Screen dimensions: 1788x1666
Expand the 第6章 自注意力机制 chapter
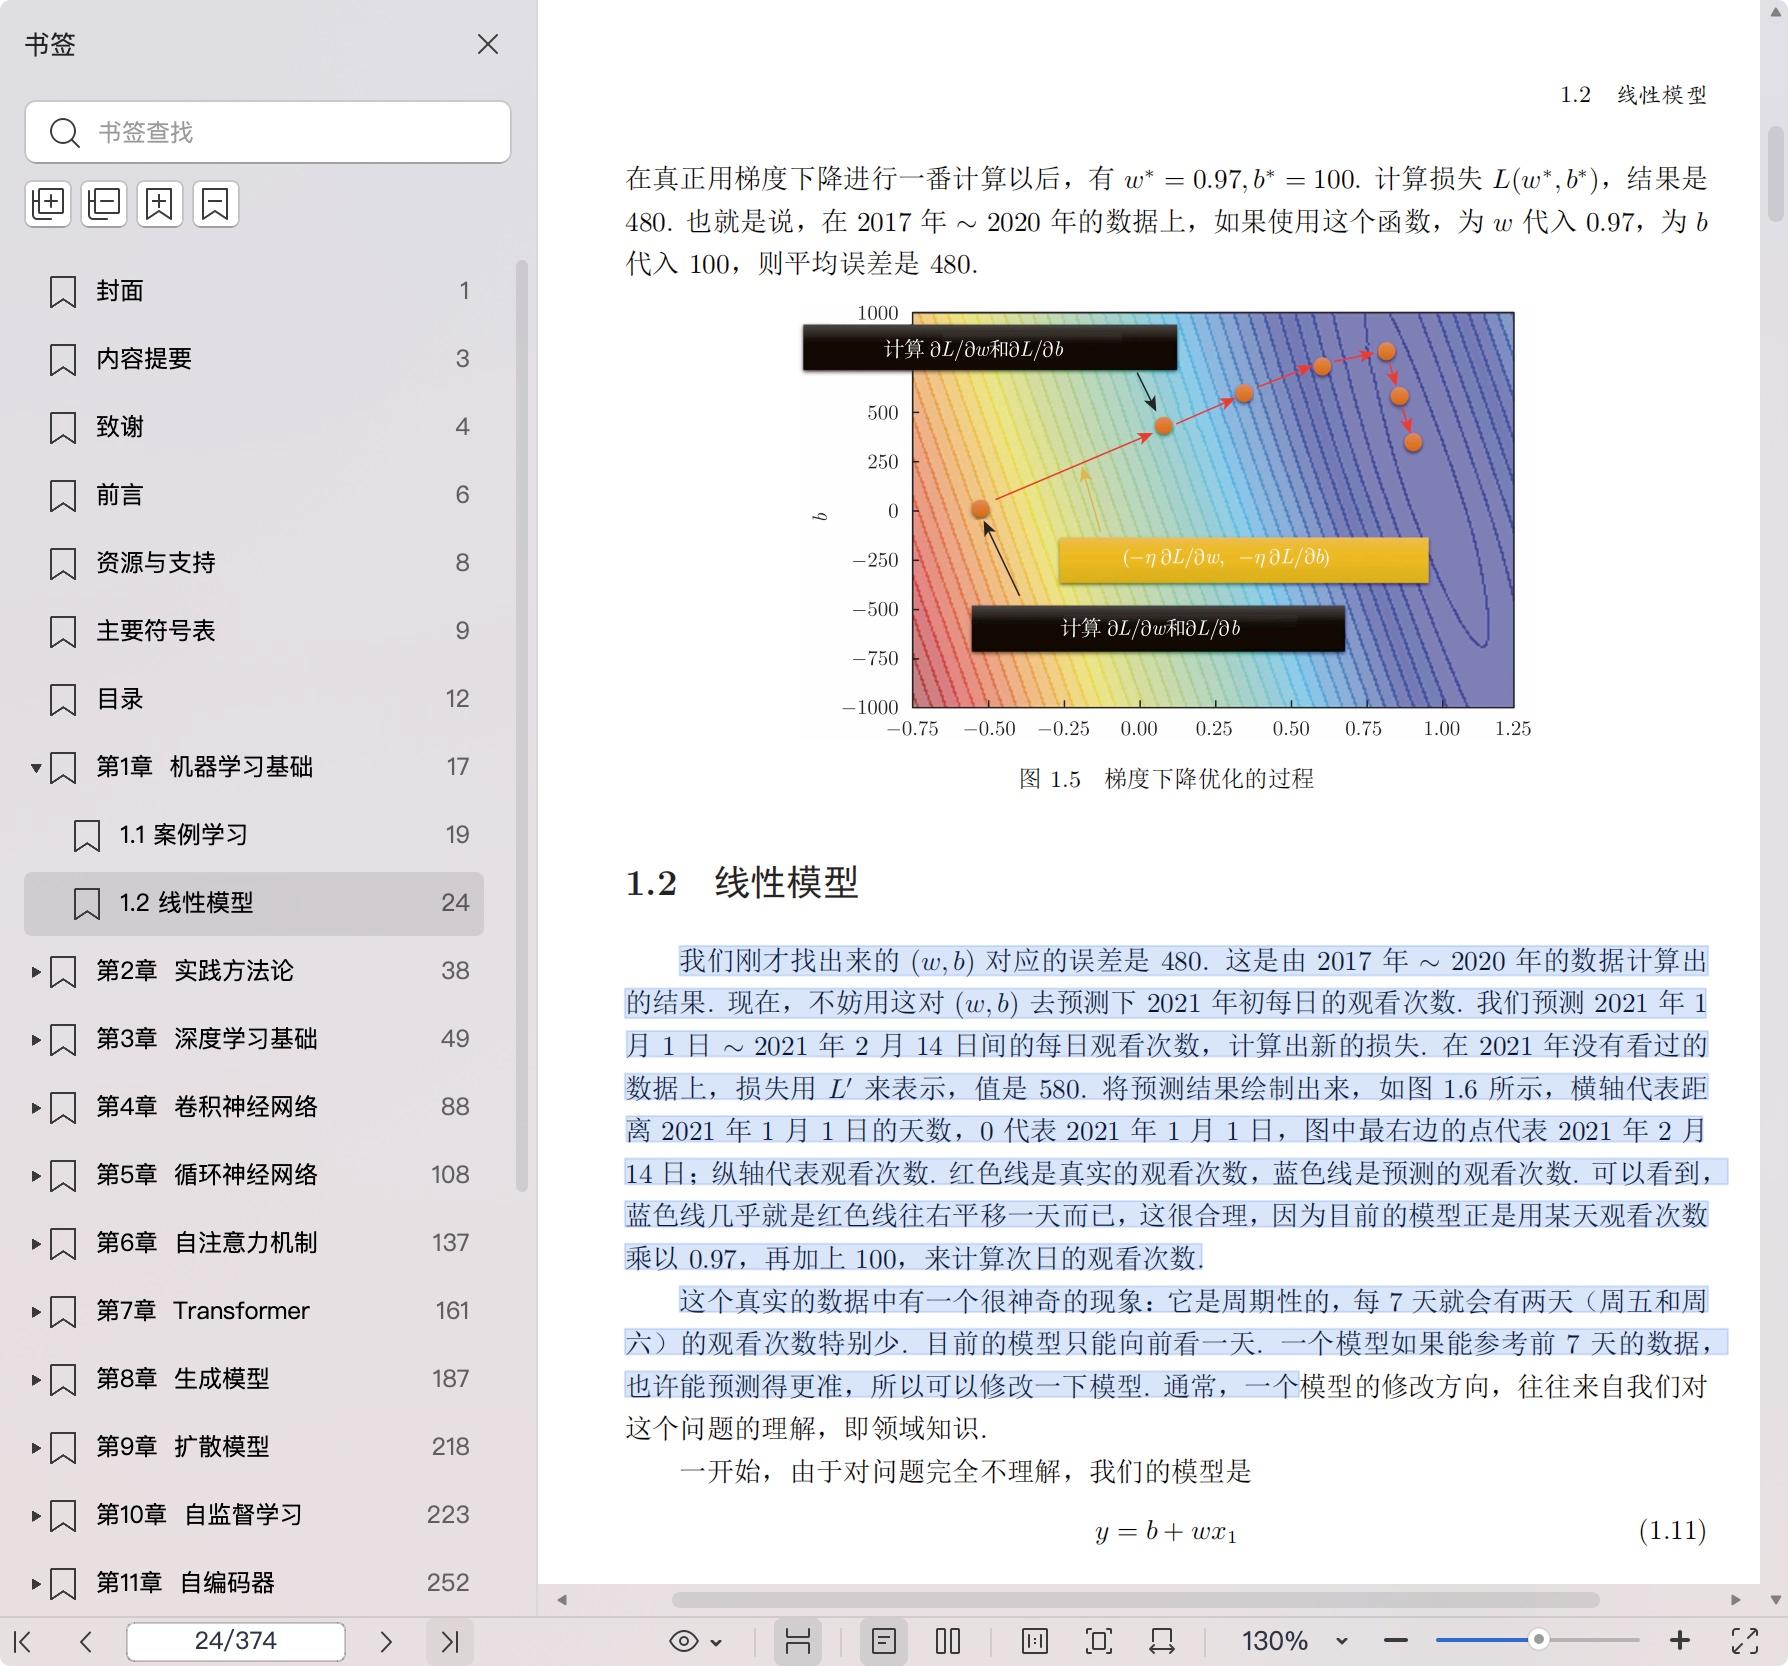[x=36, y=1243]
